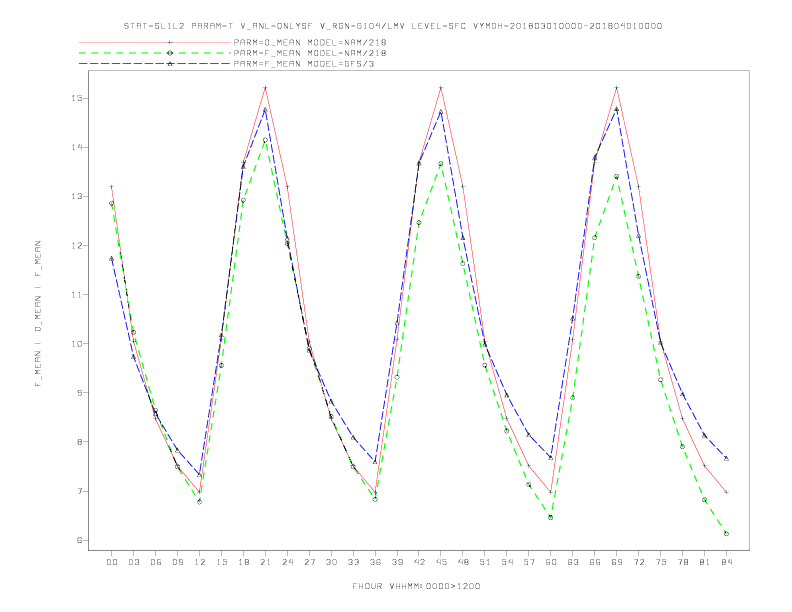The width and height of the screenshot is (792, 612).
Task: Click x-axis tick label 75
Action: (x=661, y=562)
